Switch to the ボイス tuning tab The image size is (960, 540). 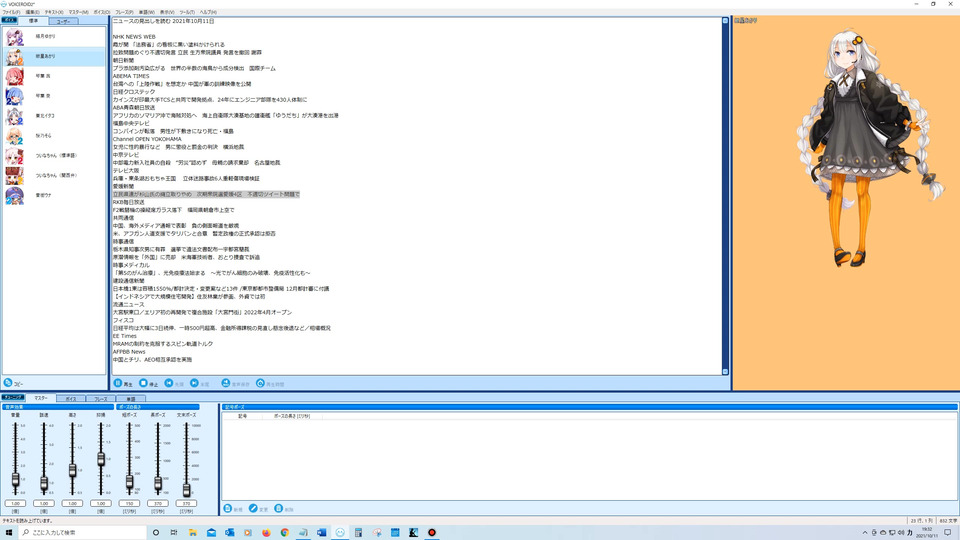click(x=71, y=399)
